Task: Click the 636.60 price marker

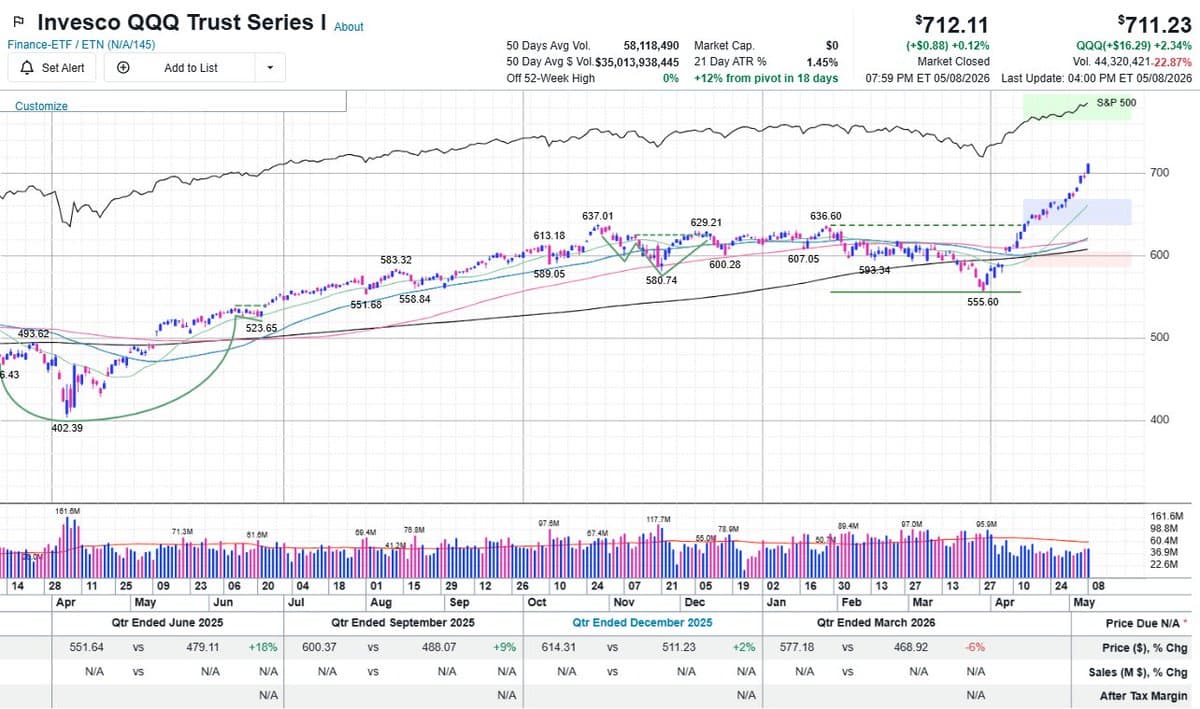Action: pyautogui.click(x=826, y=216)
